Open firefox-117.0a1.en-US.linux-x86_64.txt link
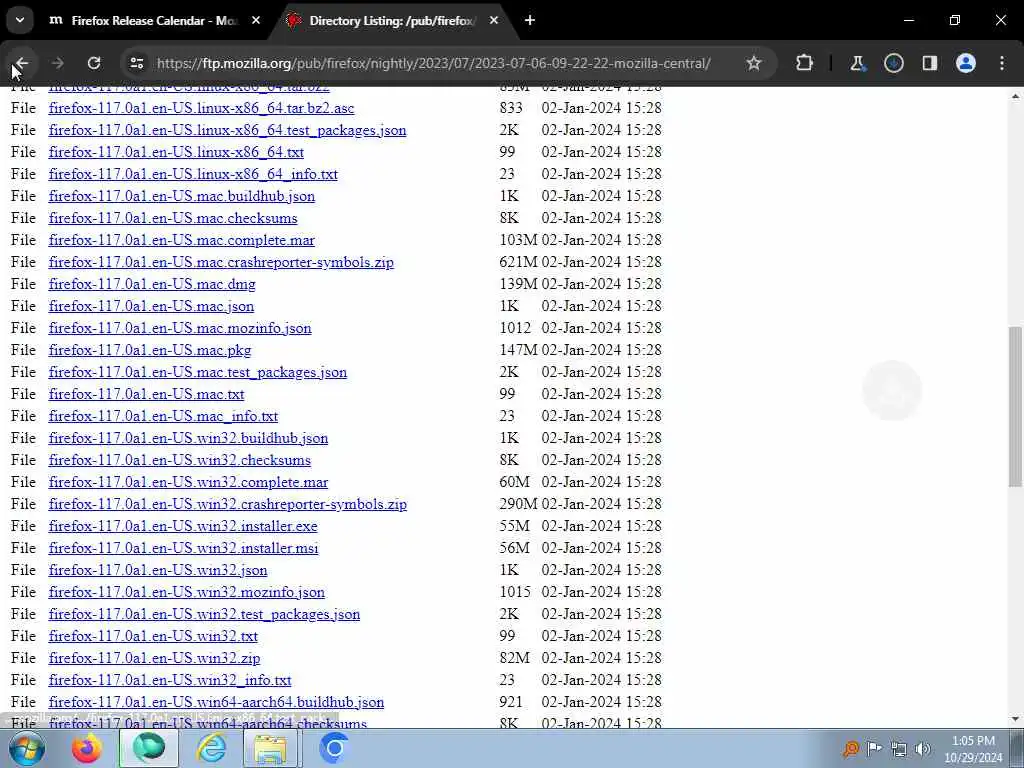 176,152
